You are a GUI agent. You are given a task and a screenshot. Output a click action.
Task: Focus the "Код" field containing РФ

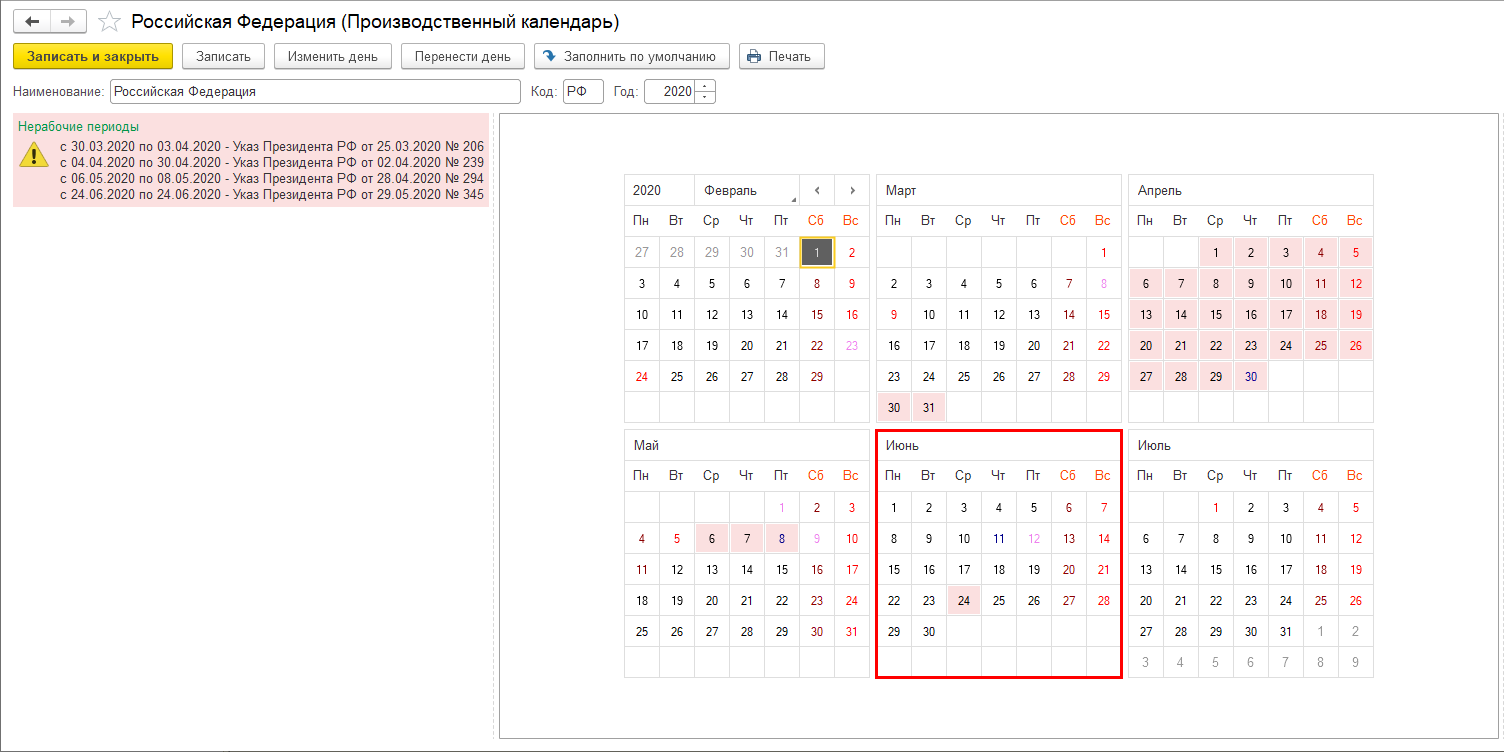pyautogui.click(x=583, y=92)
